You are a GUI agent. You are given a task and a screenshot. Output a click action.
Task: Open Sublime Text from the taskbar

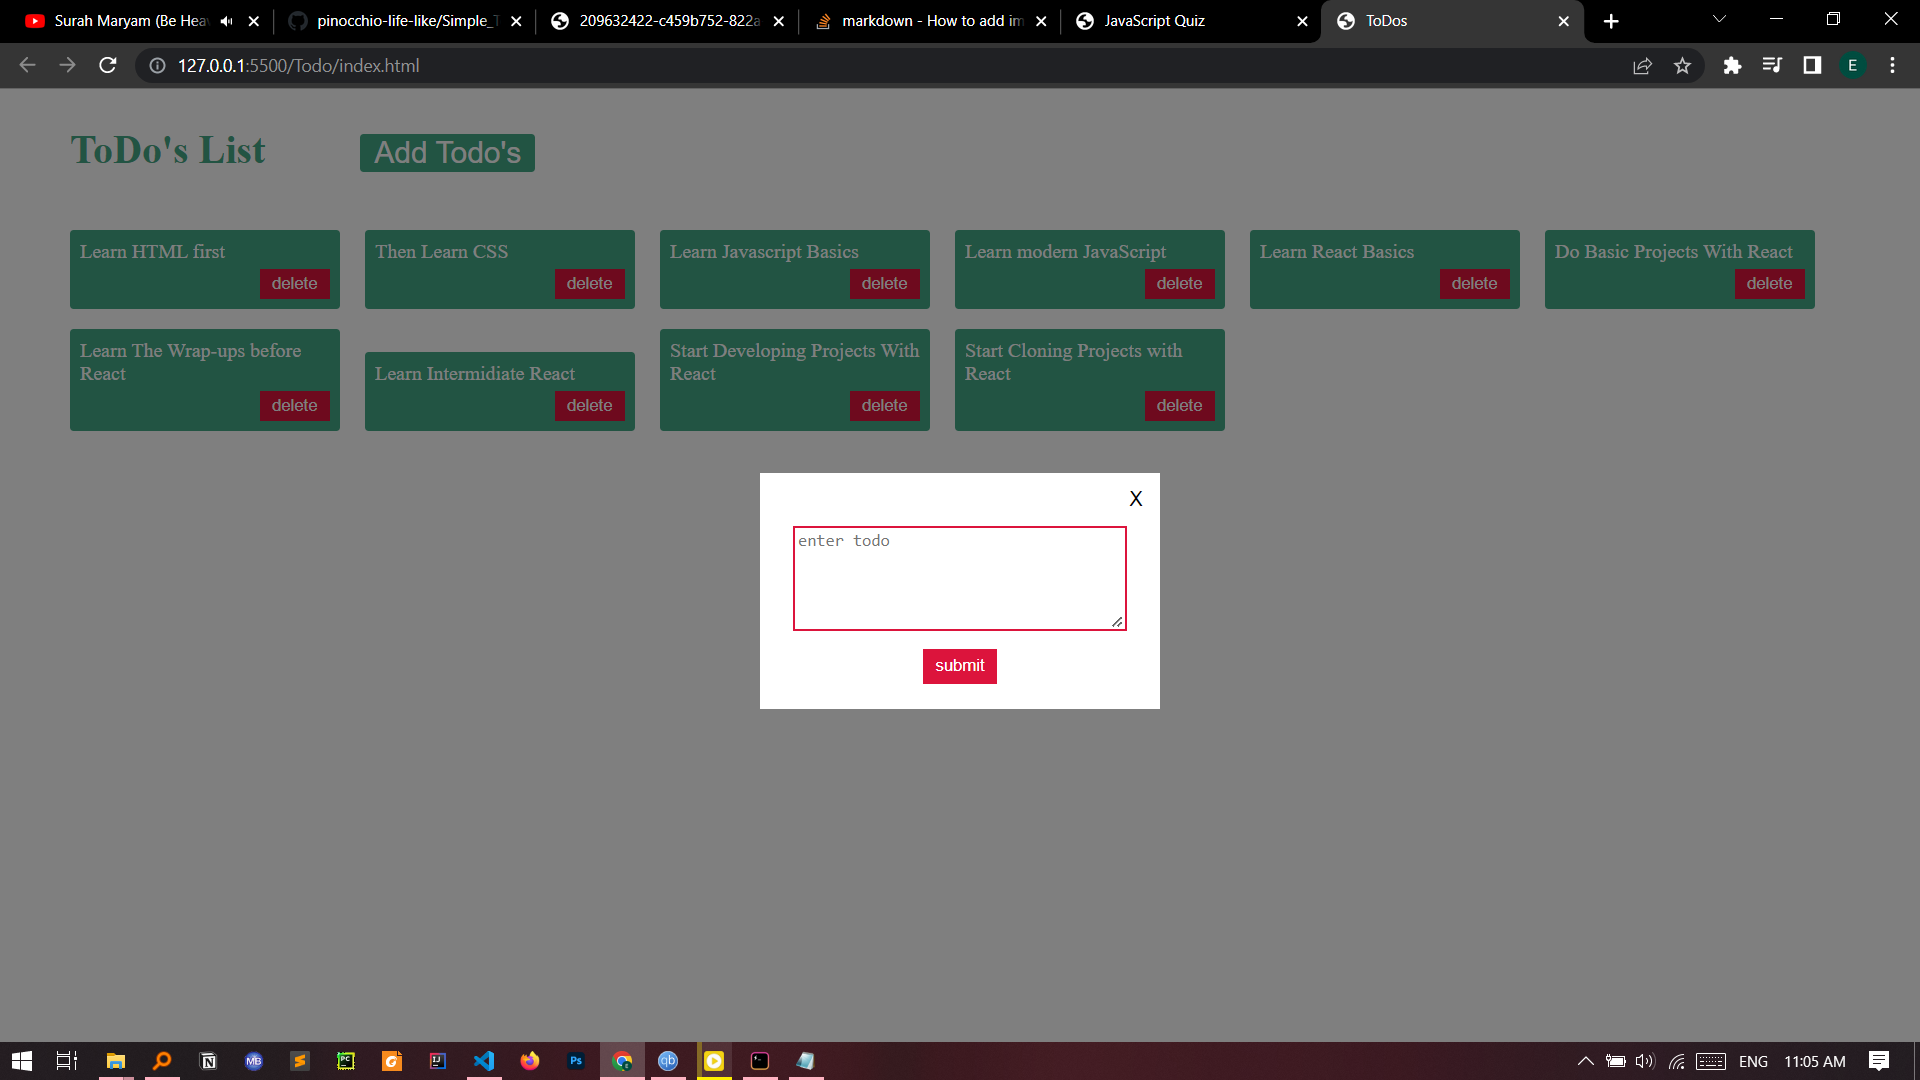pyautogui.click(x=299, y=1061)
